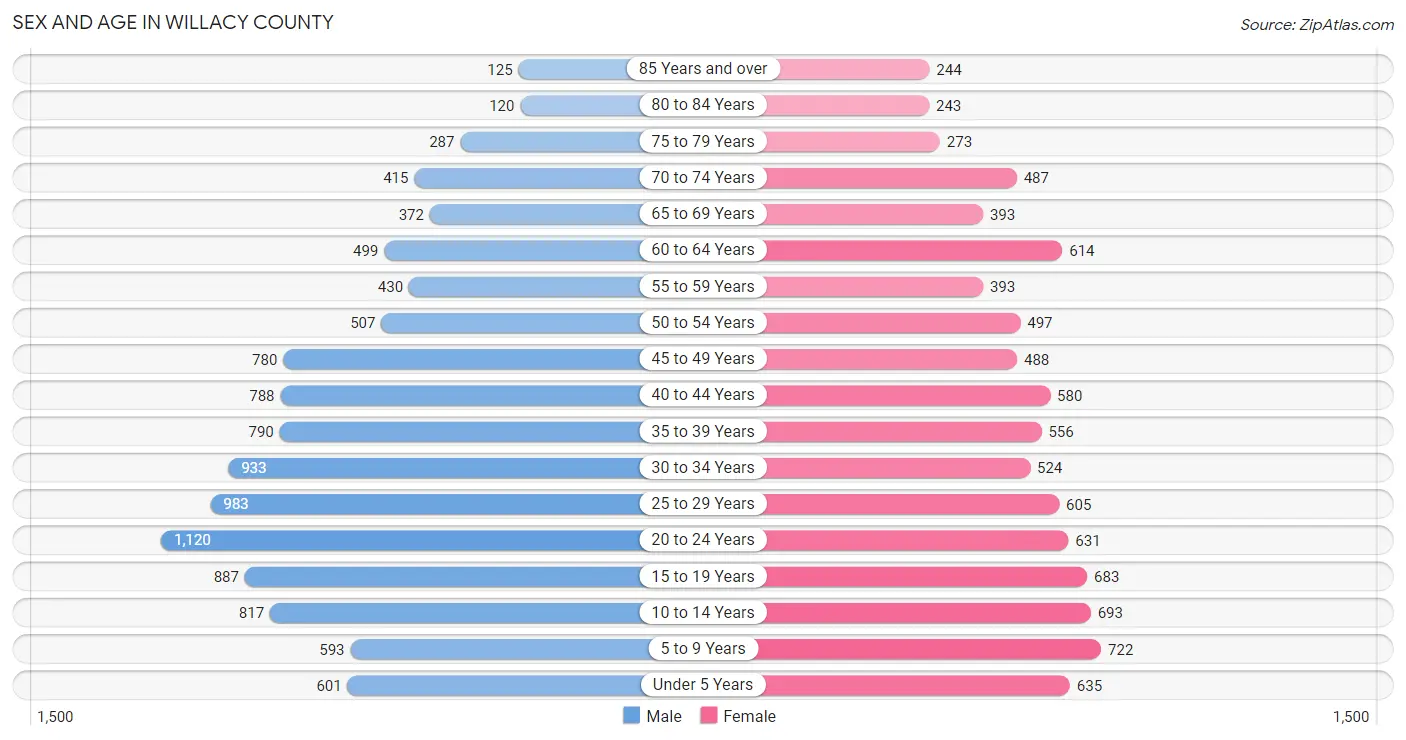1406x740 pixels.
Task: Click the male bar for 10 to 14 Years
Action: [455, 613]
